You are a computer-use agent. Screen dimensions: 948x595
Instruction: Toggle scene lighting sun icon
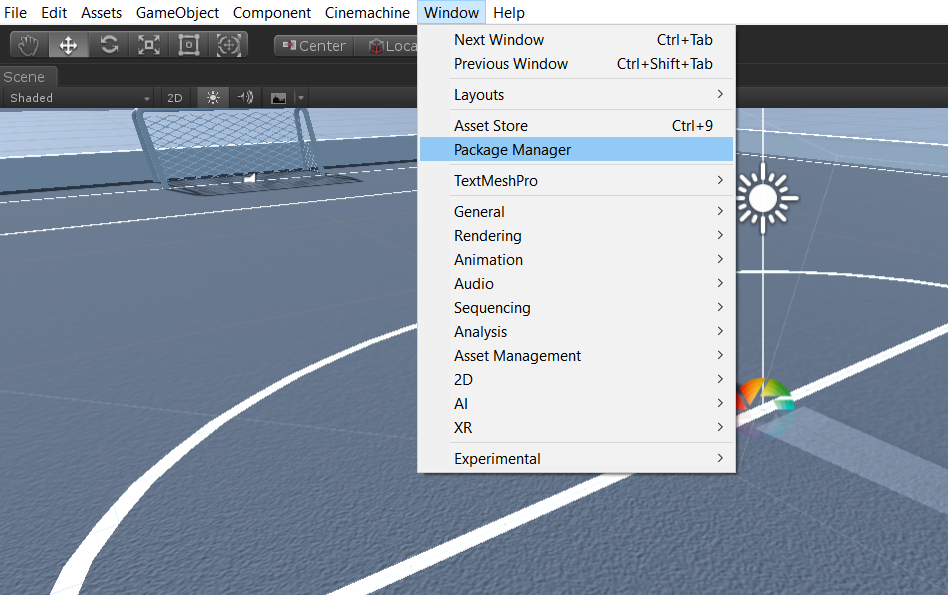click(213, 98)
